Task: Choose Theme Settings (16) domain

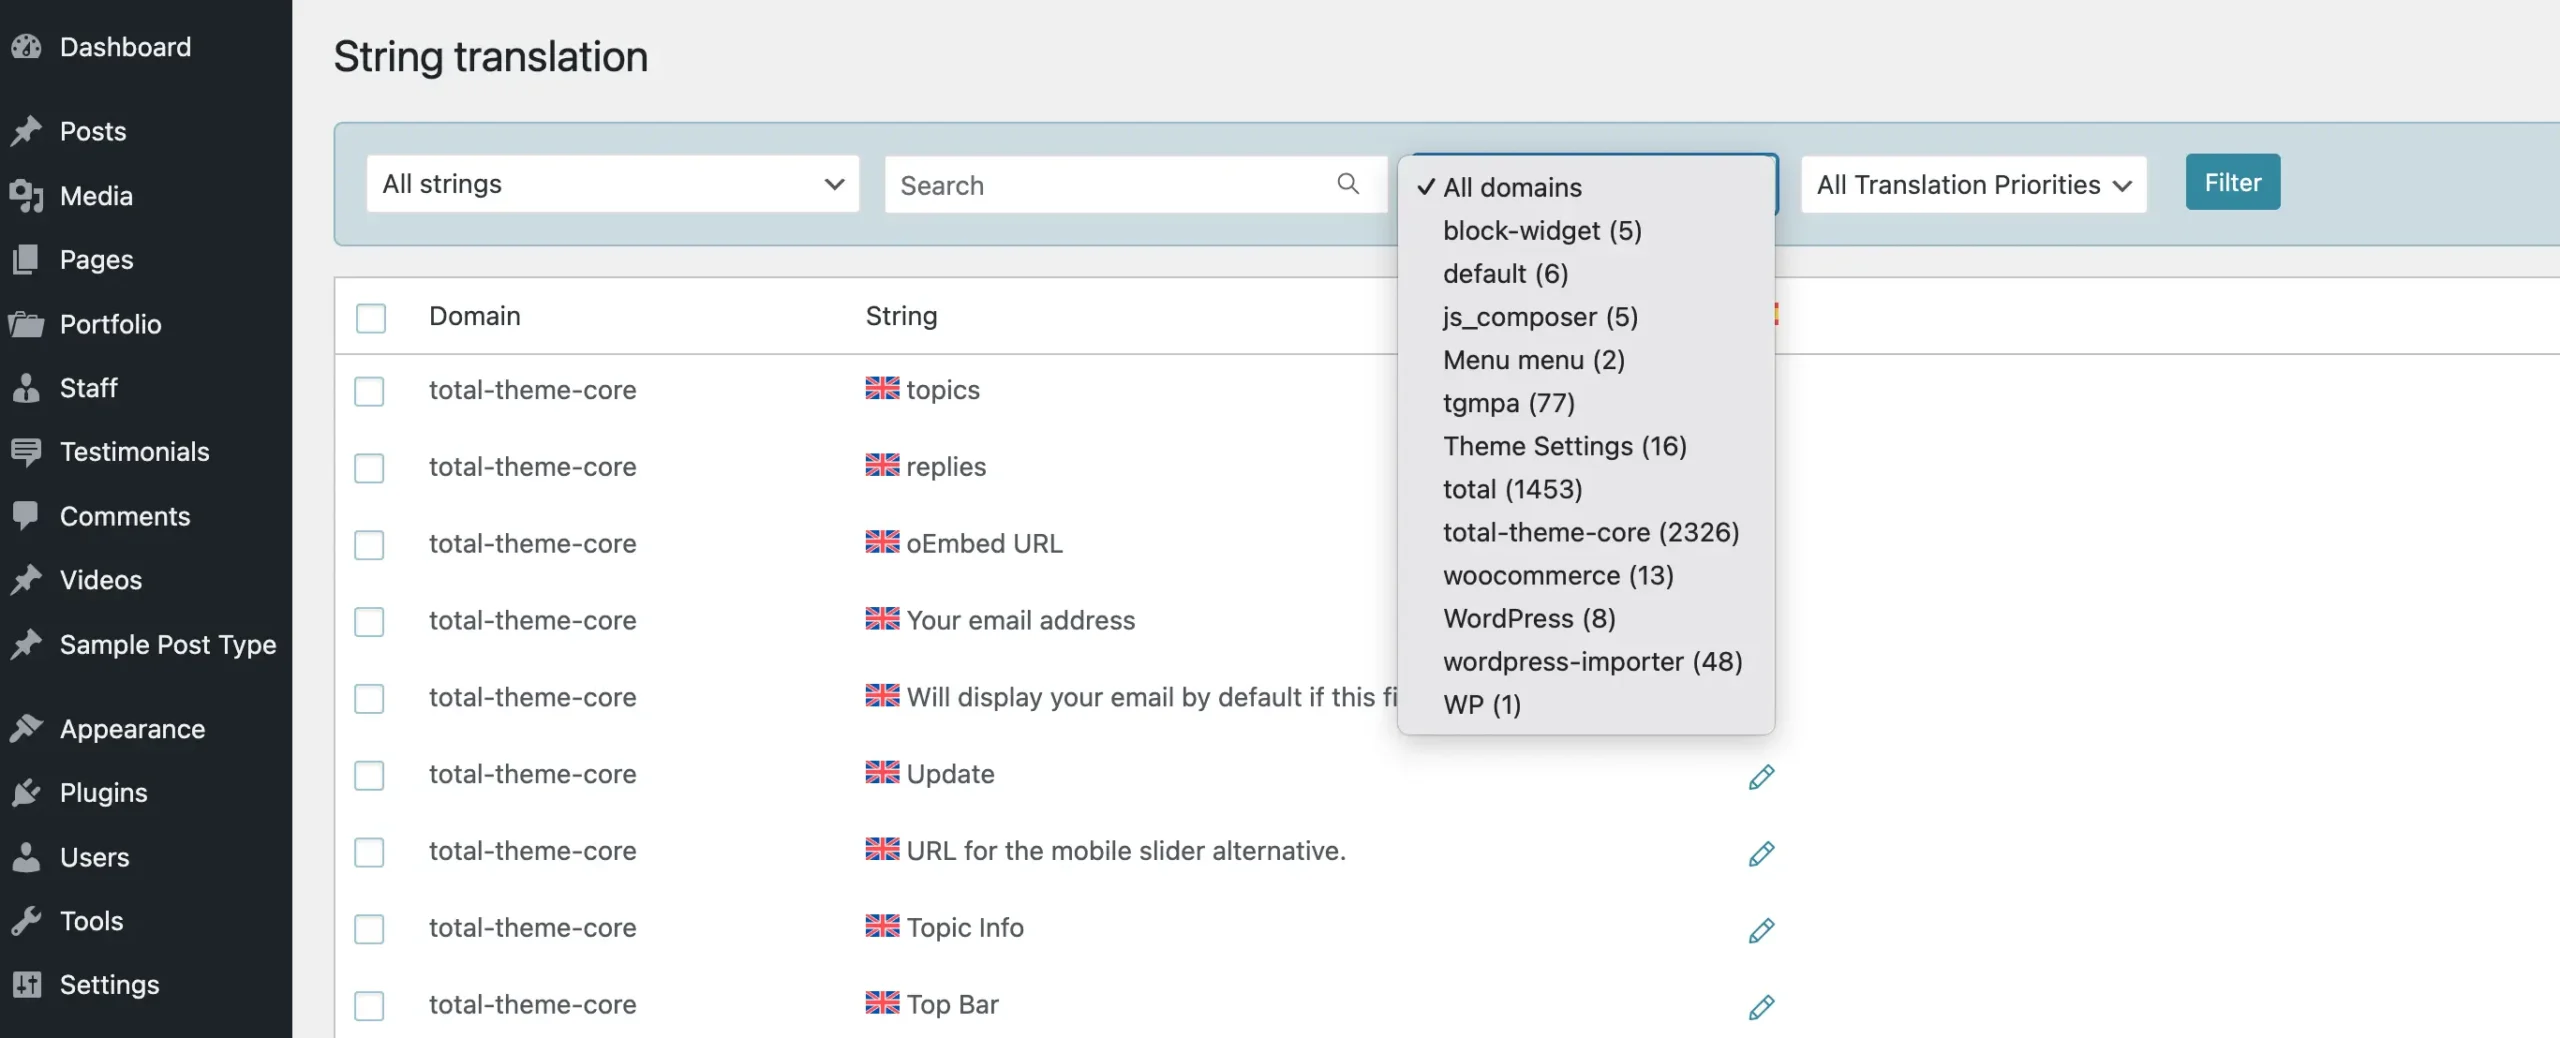Action: [1586, 445]
